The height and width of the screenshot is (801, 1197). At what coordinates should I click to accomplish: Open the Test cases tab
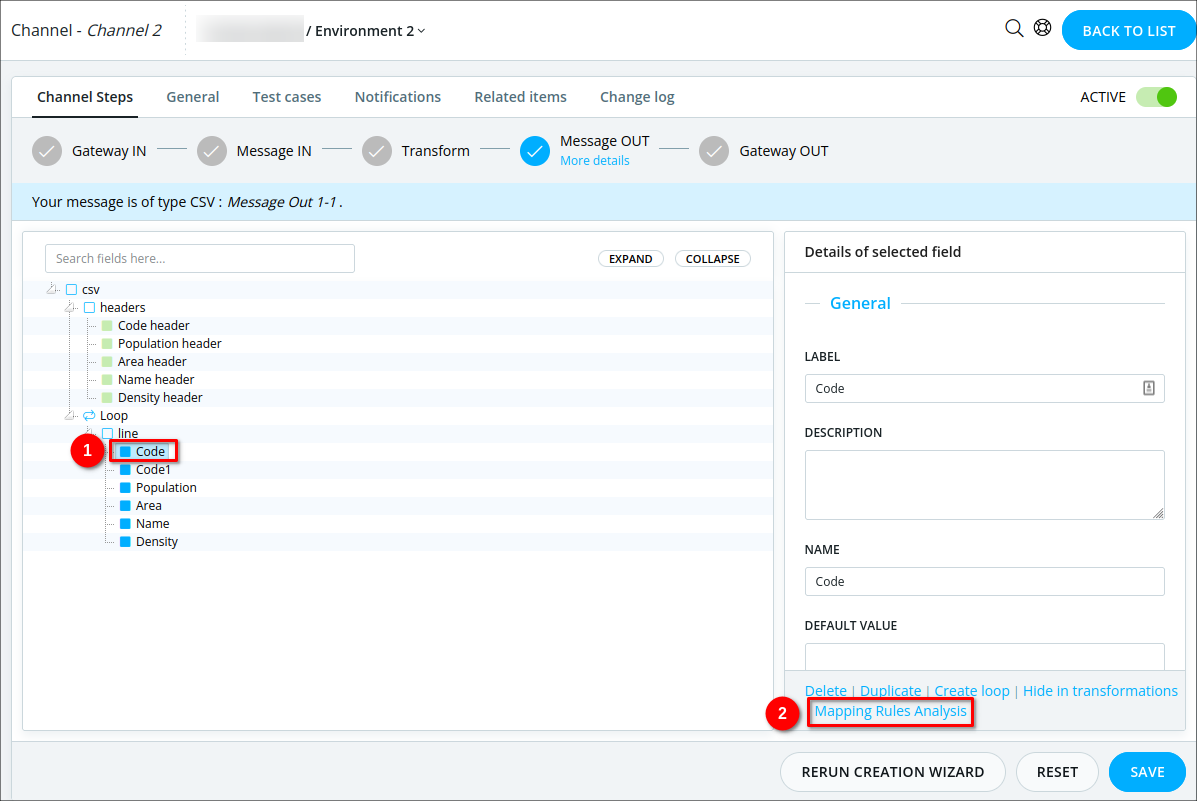[x=286, y=97]
